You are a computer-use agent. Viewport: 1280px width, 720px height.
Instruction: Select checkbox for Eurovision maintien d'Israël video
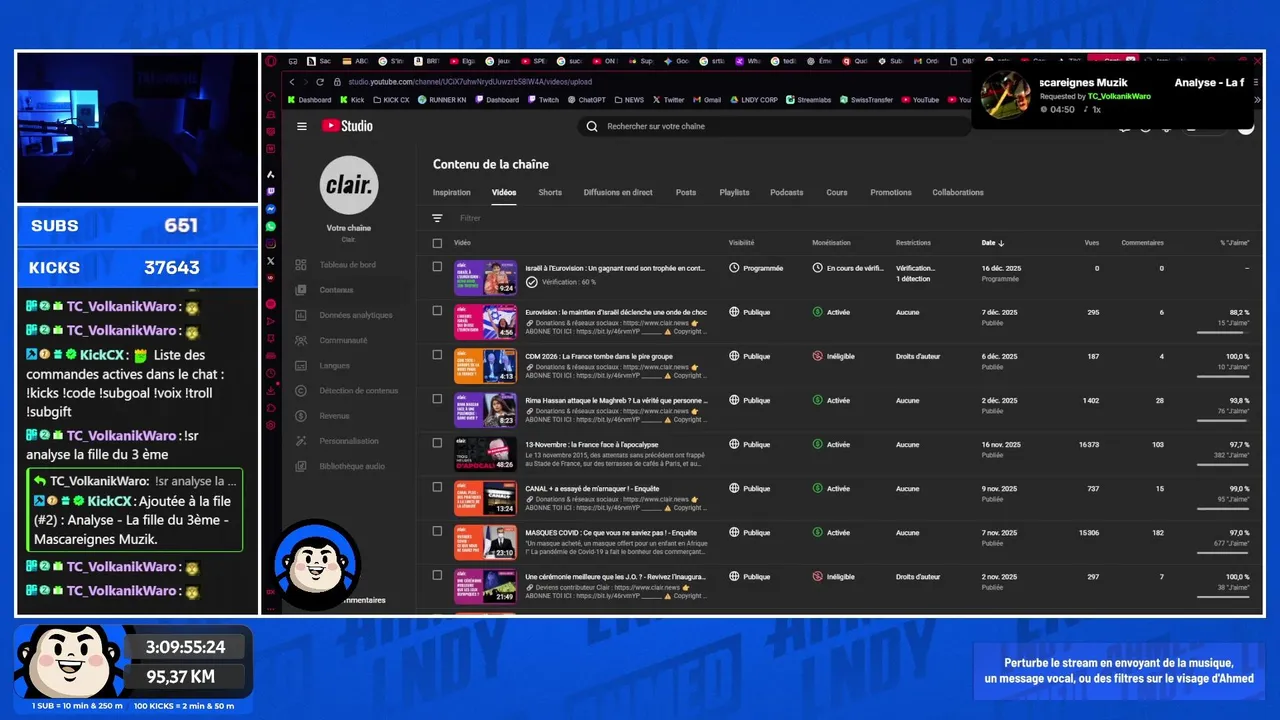437,311
